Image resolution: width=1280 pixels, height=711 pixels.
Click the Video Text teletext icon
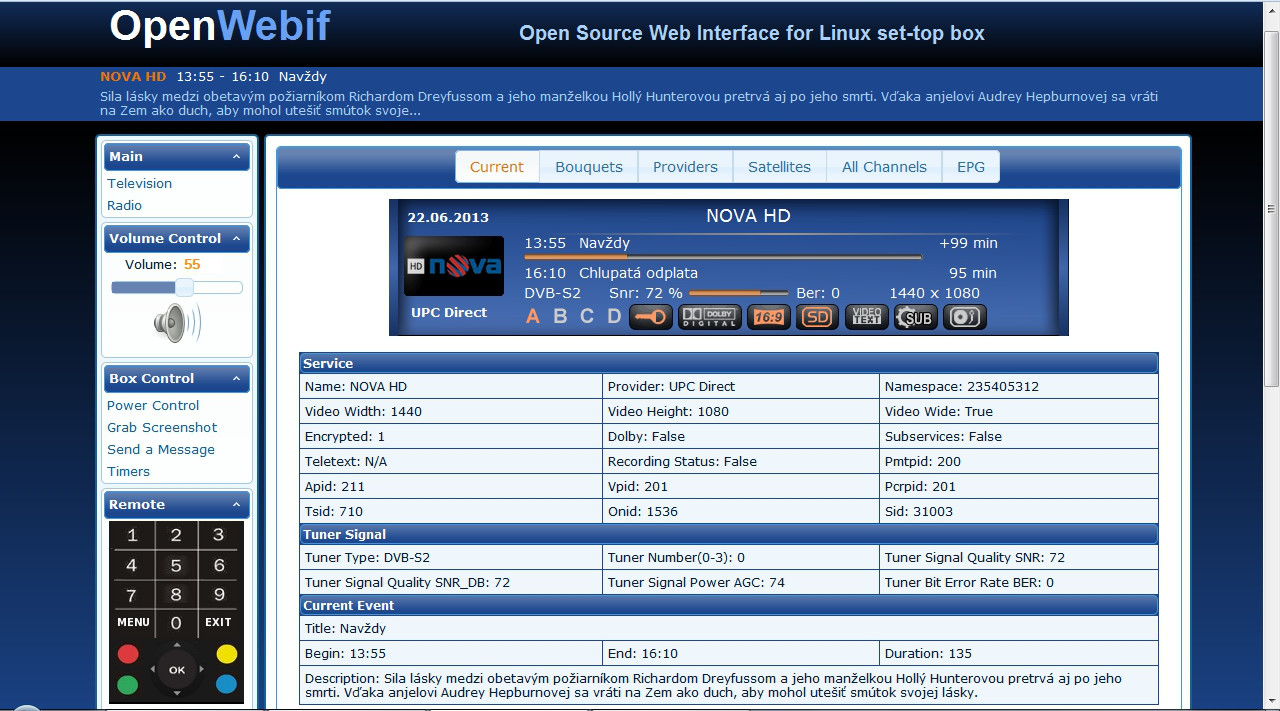click(866, 317)
